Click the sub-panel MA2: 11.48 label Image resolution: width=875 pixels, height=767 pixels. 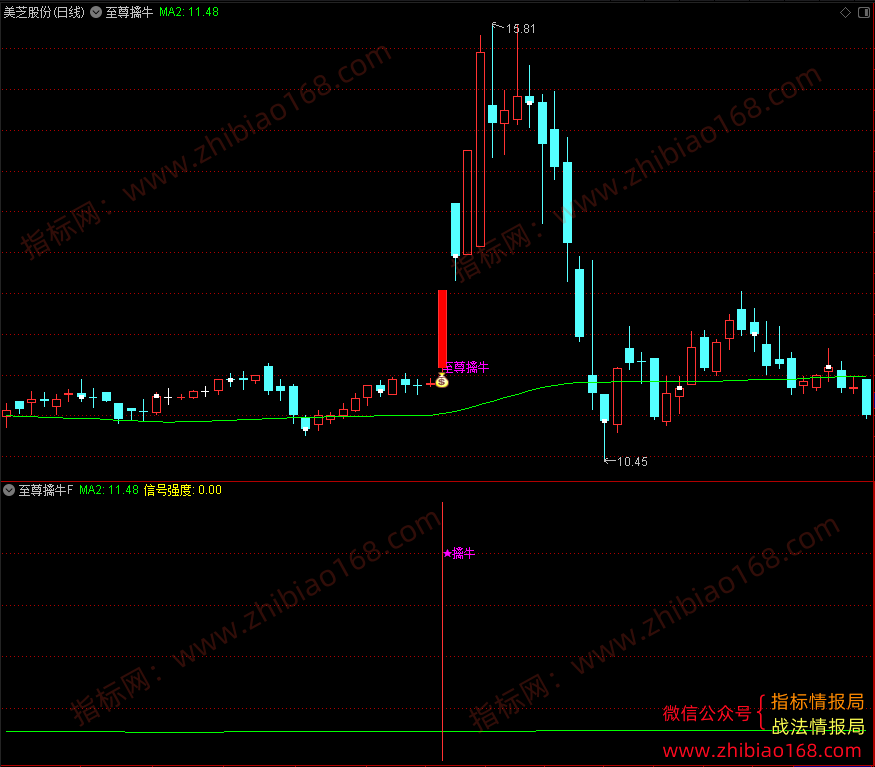(109, 490)
